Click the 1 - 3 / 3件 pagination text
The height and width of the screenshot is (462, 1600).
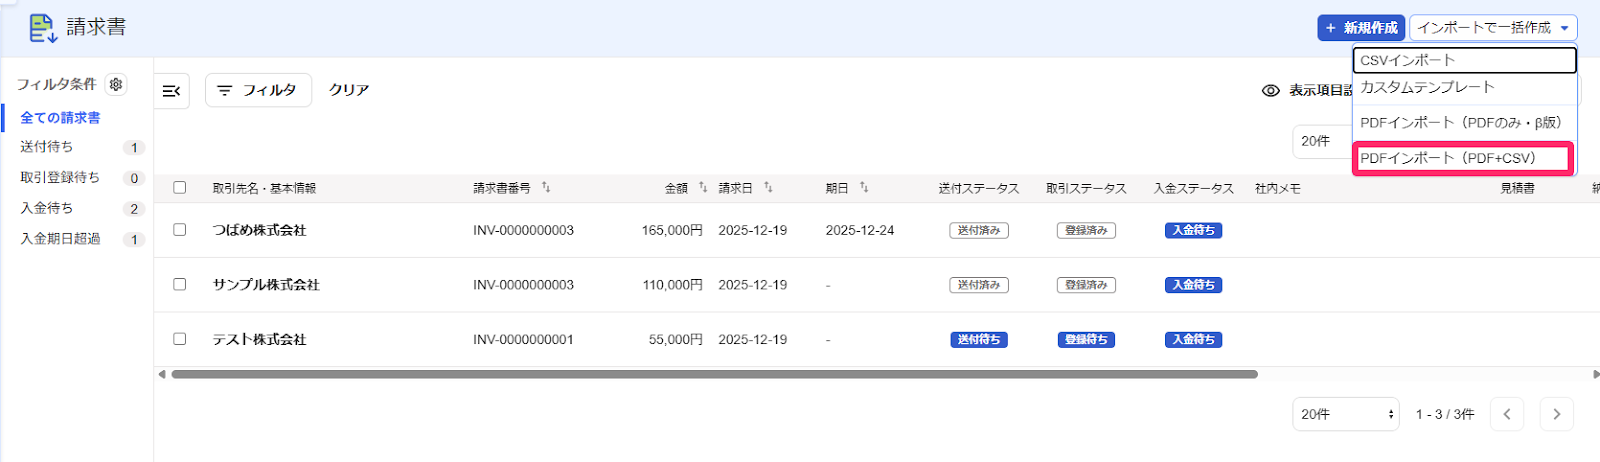pos(1445,414)
